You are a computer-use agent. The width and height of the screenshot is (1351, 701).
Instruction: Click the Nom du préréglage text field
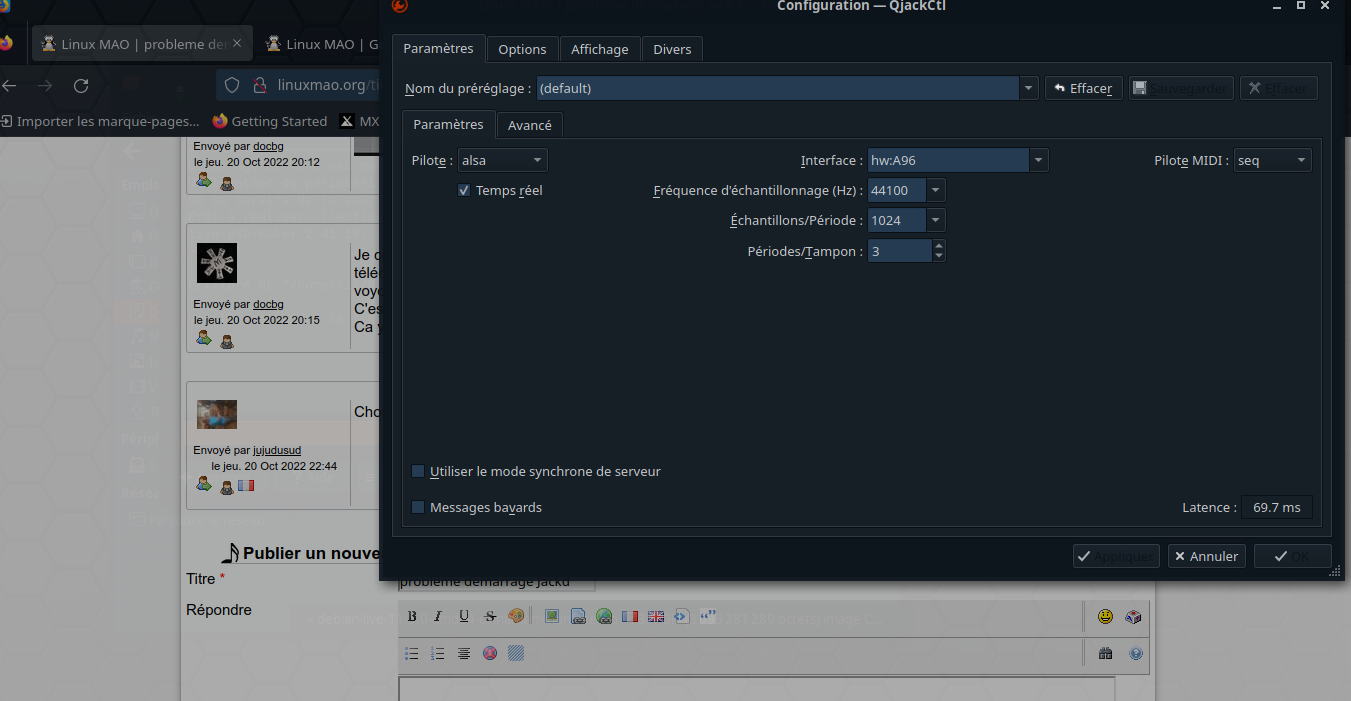(778, 88)
